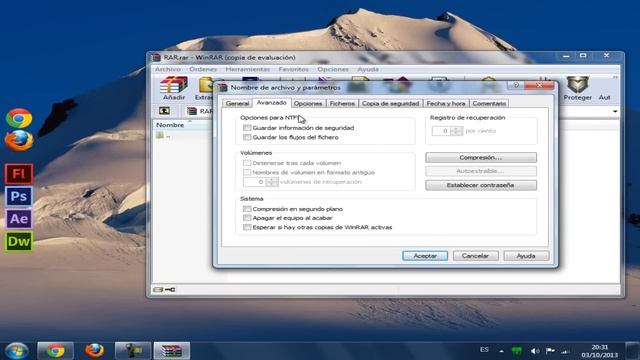Open WinRAR address bar dropdown arrow
This screenshot has height=360, width=640.
click(615, 111)
